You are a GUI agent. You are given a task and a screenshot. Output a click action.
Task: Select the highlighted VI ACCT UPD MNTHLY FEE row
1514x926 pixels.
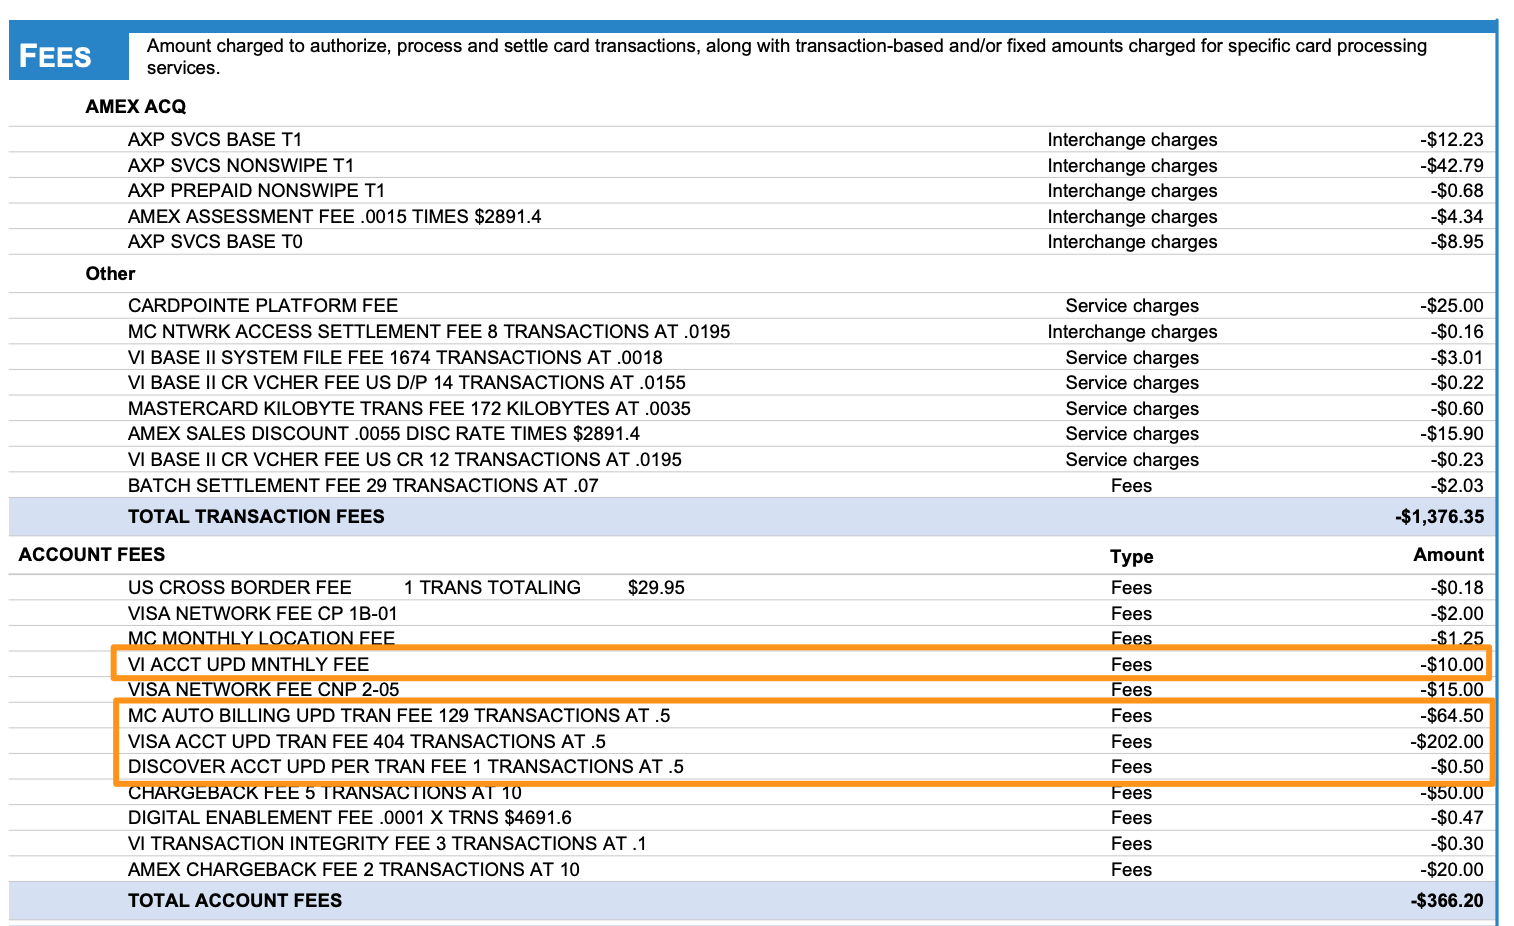tap(248, 665)
